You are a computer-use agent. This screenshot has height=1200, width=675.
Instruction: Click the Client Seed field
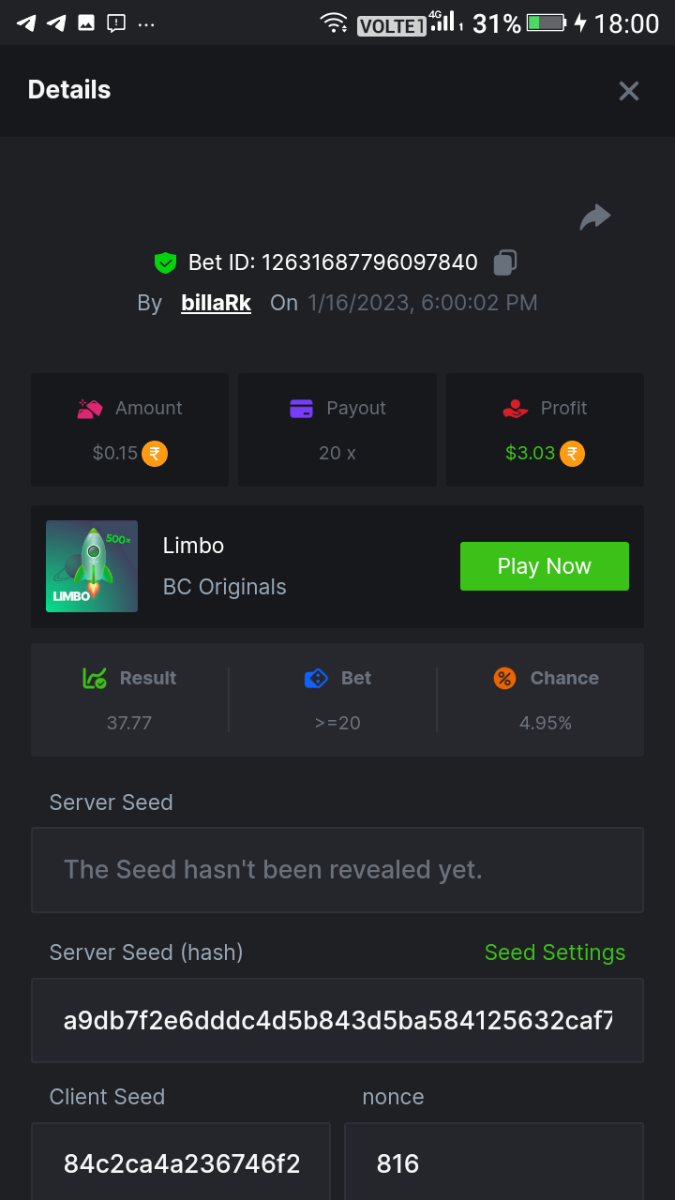coord(181,1163)
